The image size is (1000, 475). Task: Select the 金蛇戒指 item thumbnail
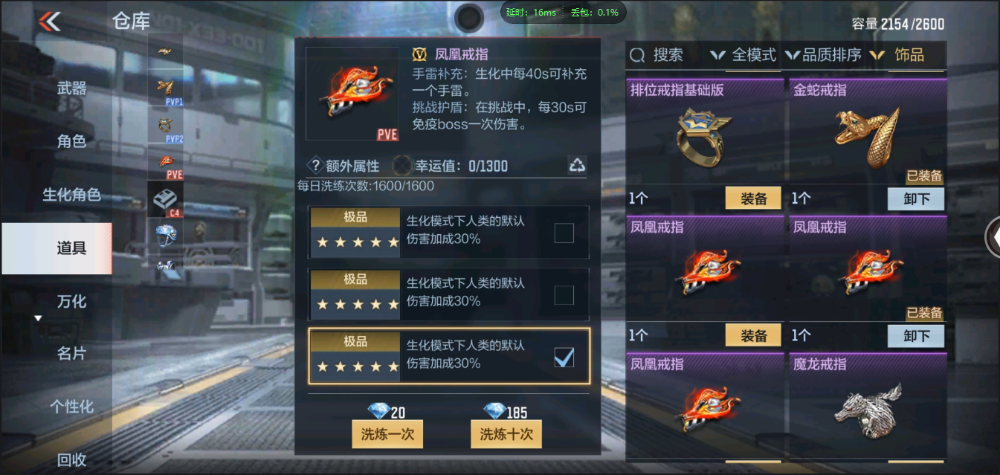point(867,138)
